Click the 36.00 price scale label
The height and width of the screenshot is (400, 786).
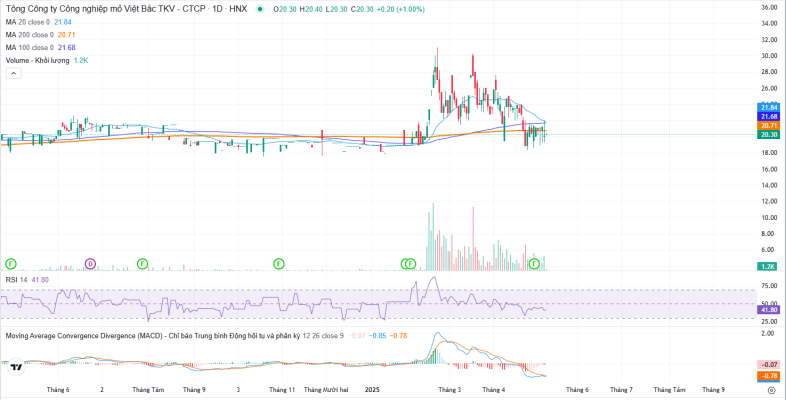pos(768,8)
